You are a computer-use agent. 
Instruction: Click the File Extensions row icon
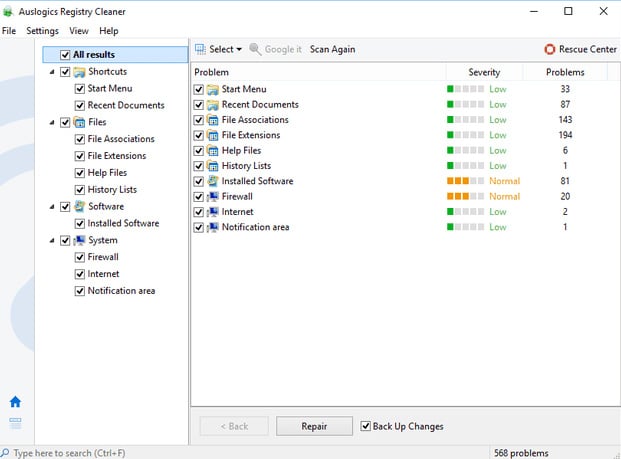tap(213, 135)
